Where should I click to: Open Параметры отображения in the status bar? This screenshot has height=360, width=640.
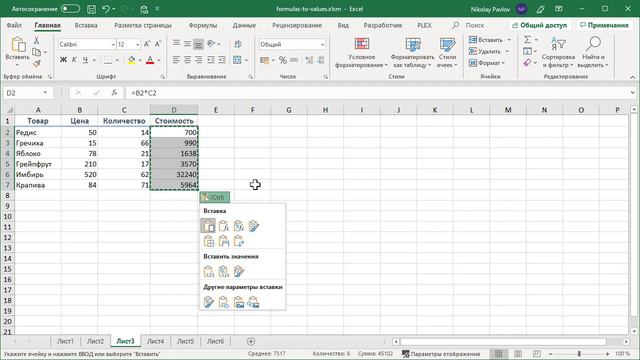coord(441,354)
